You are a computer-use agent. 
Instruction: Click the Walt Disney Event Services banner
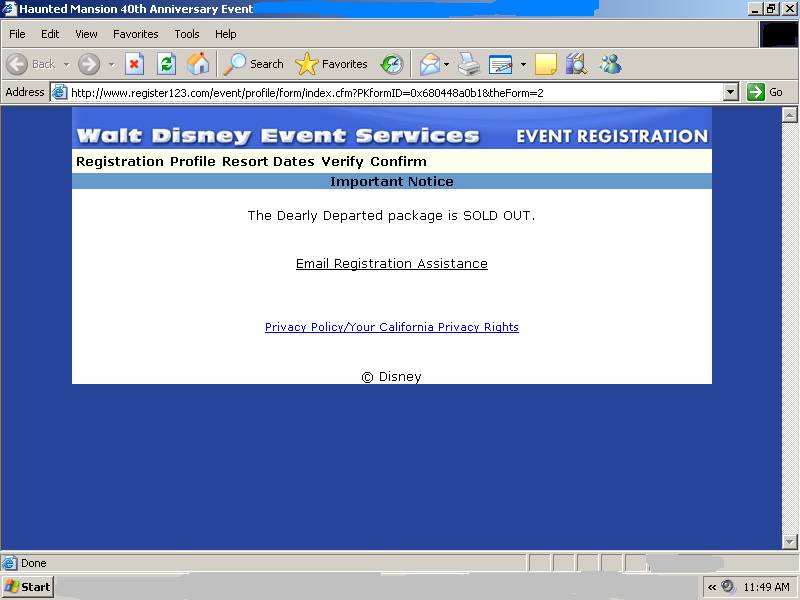point(278,136)
